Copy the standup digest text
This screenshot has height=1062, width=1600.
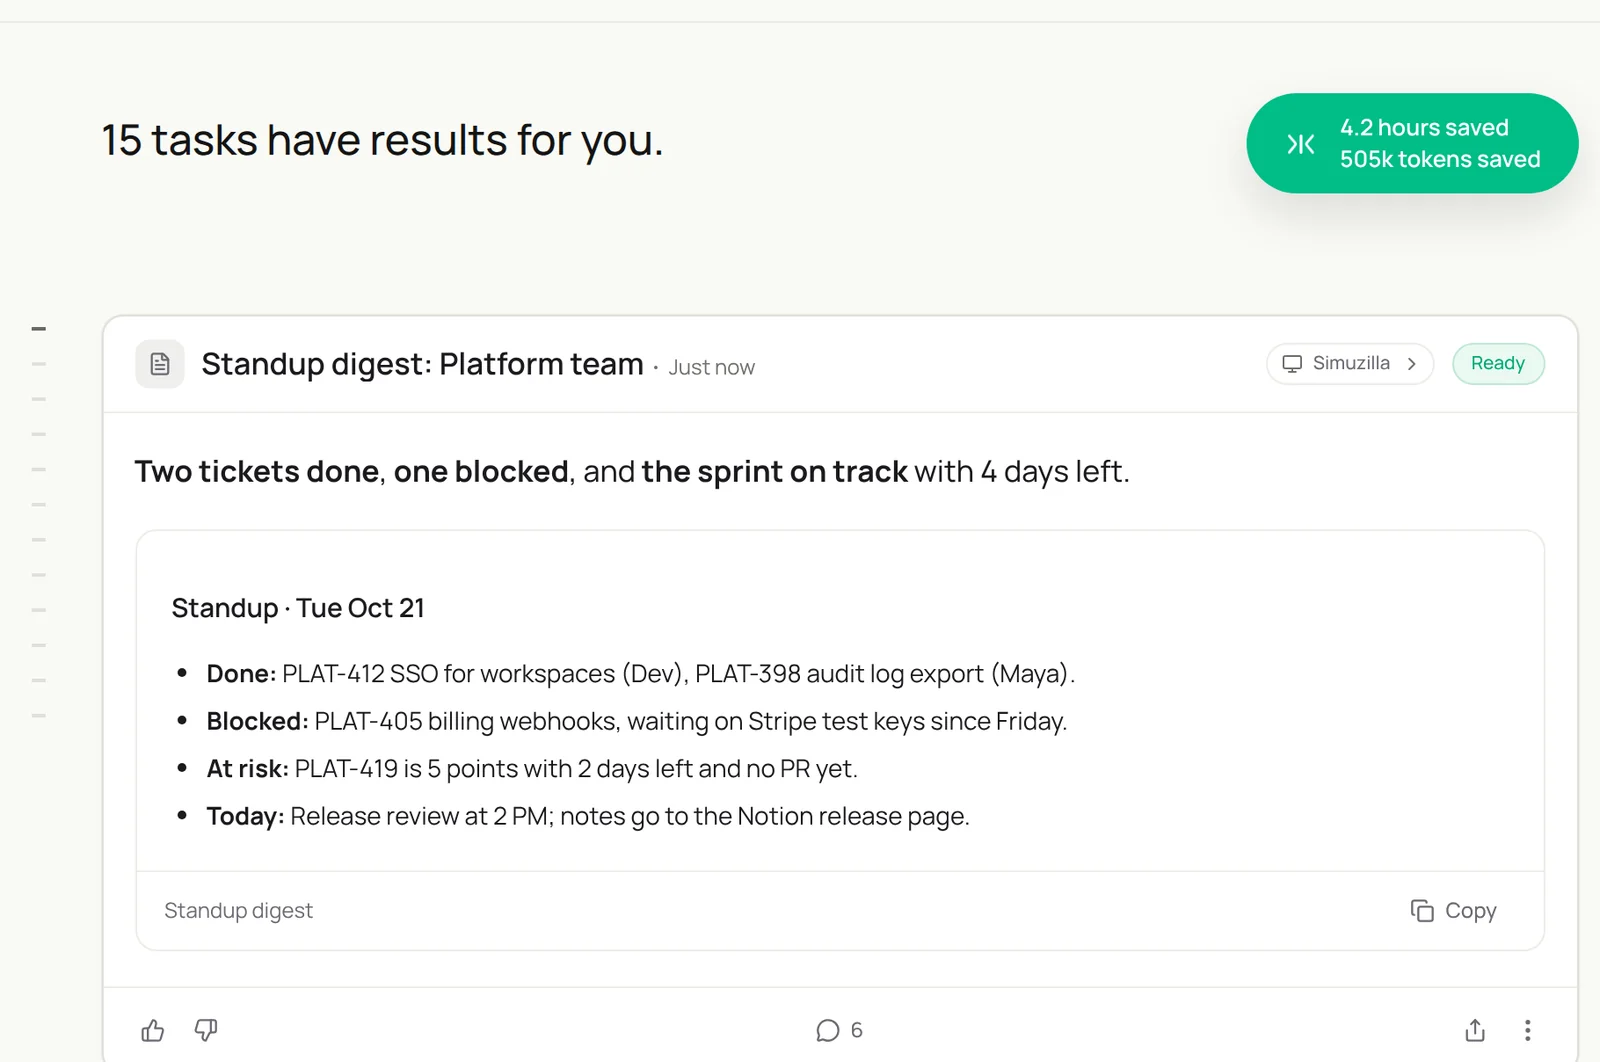tap(1453, 910)
